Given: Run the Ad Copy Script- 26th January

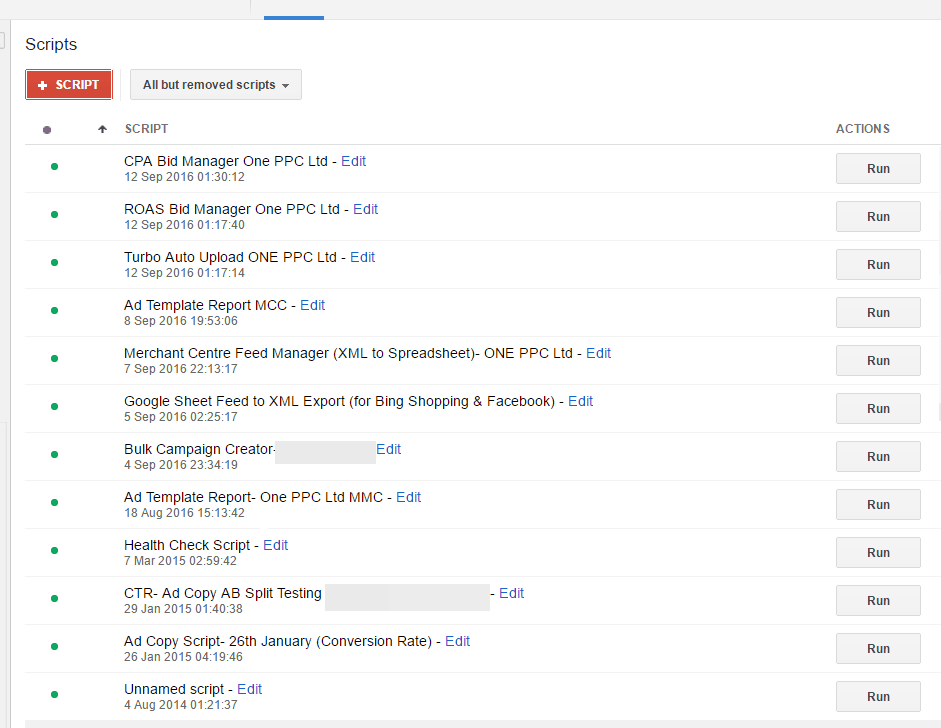Looking at the screenshot, I should click(x=878, y=649).
